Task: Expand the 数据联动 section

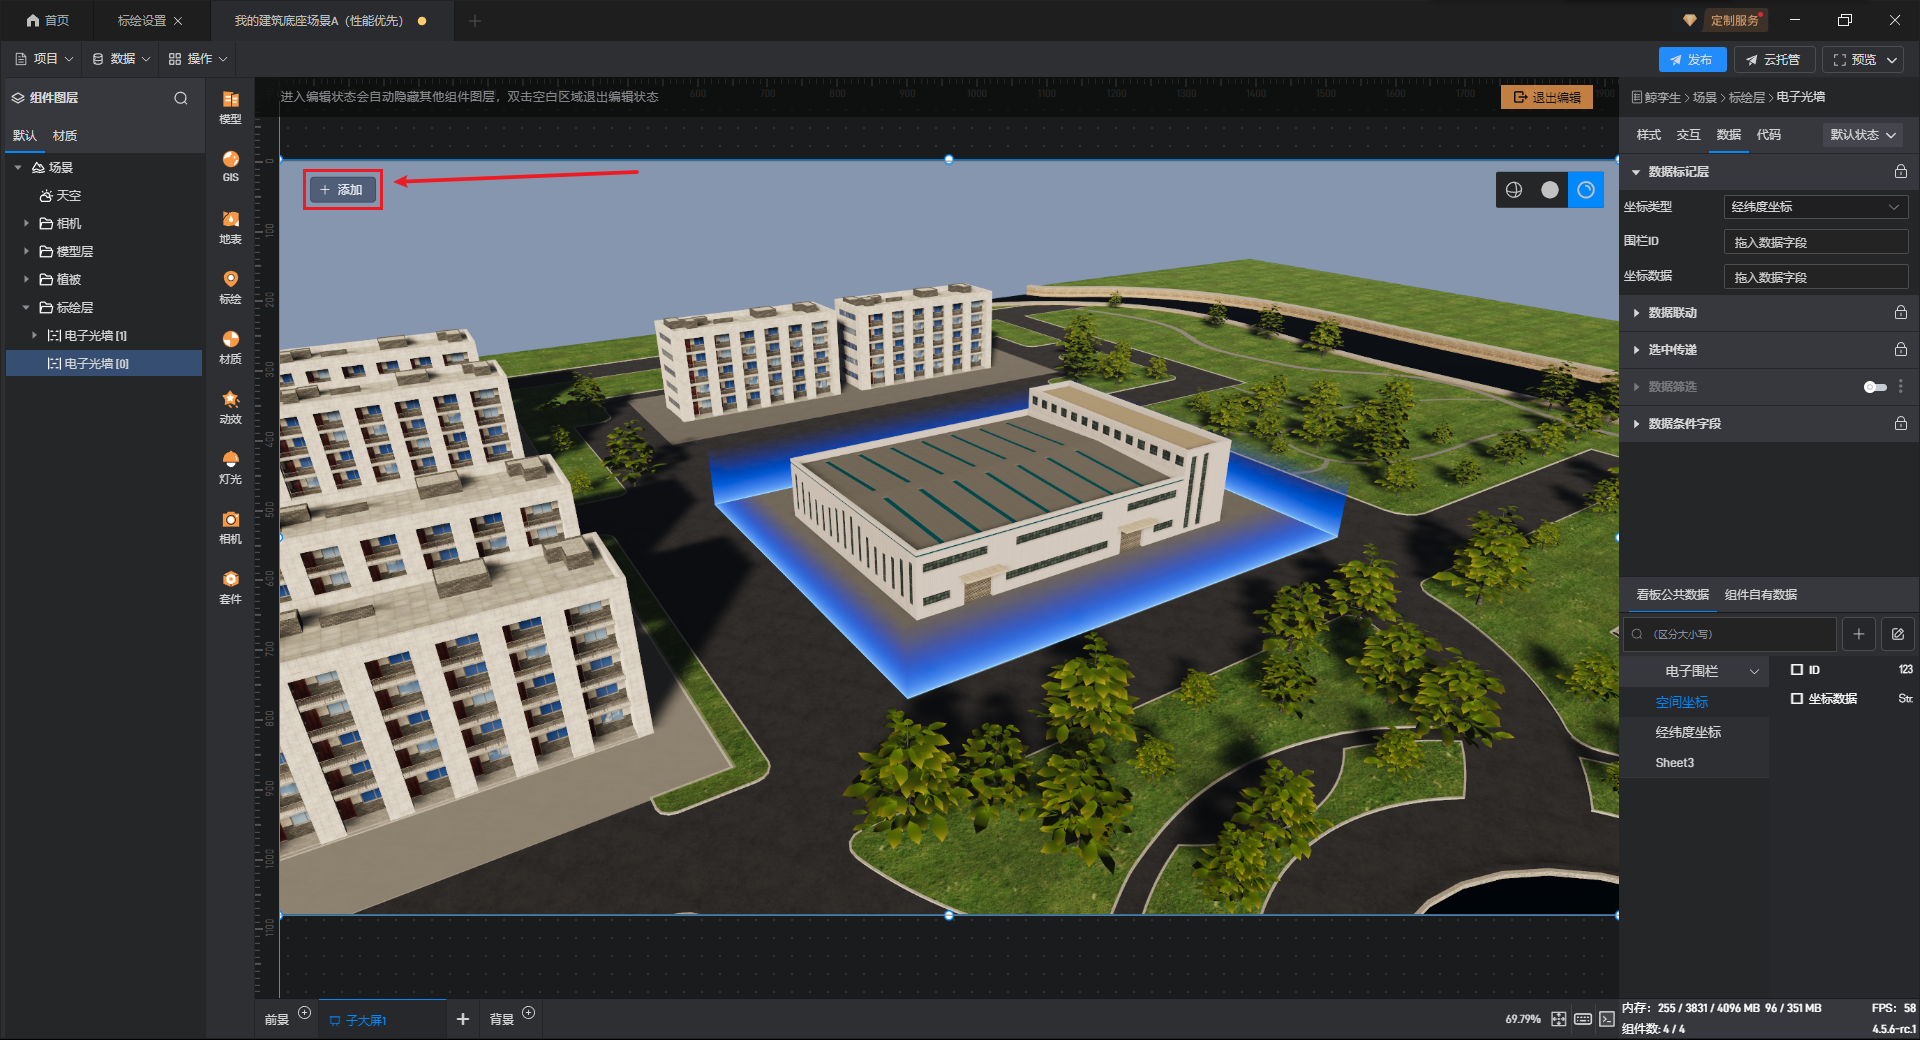Action: point(1672,313)
